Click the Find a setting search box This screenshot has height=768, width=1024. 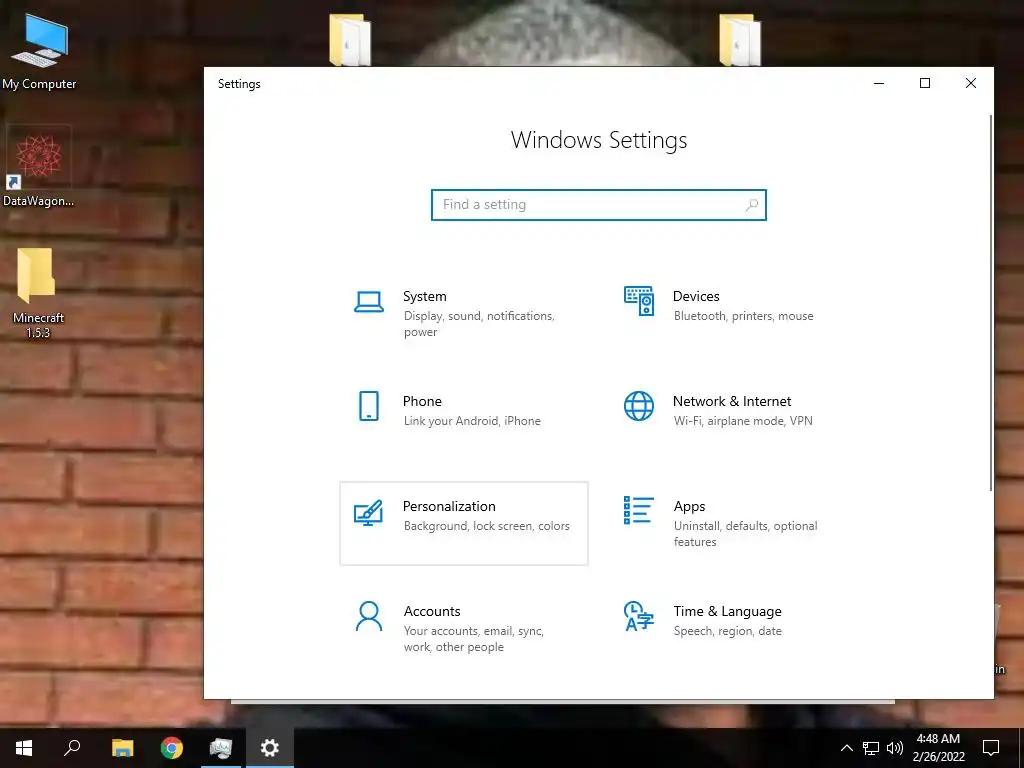[x=599, y=205]
